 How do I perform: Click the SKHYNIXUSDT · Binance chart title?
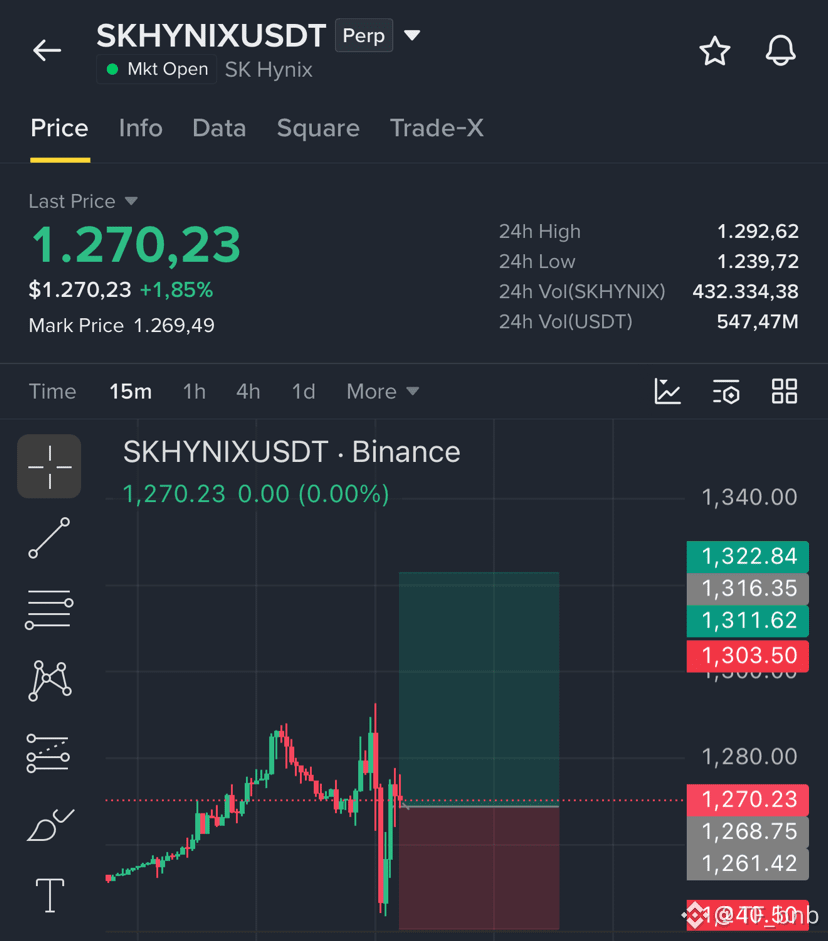tap(292, 452)
